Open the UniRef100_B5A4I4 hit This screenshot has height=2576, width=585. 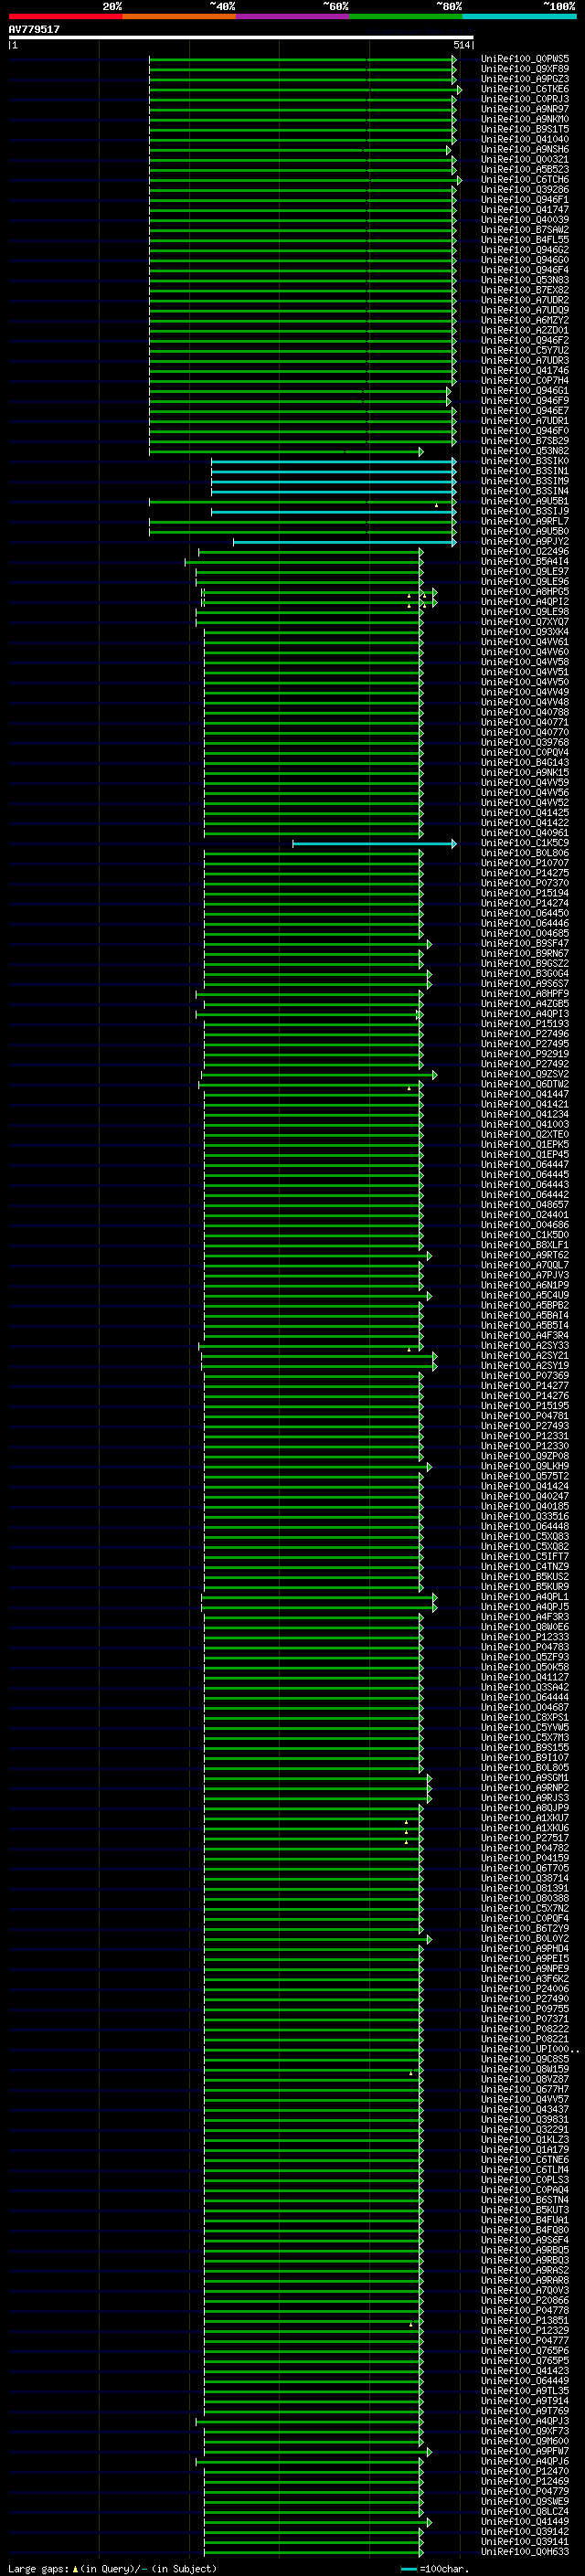525,562
